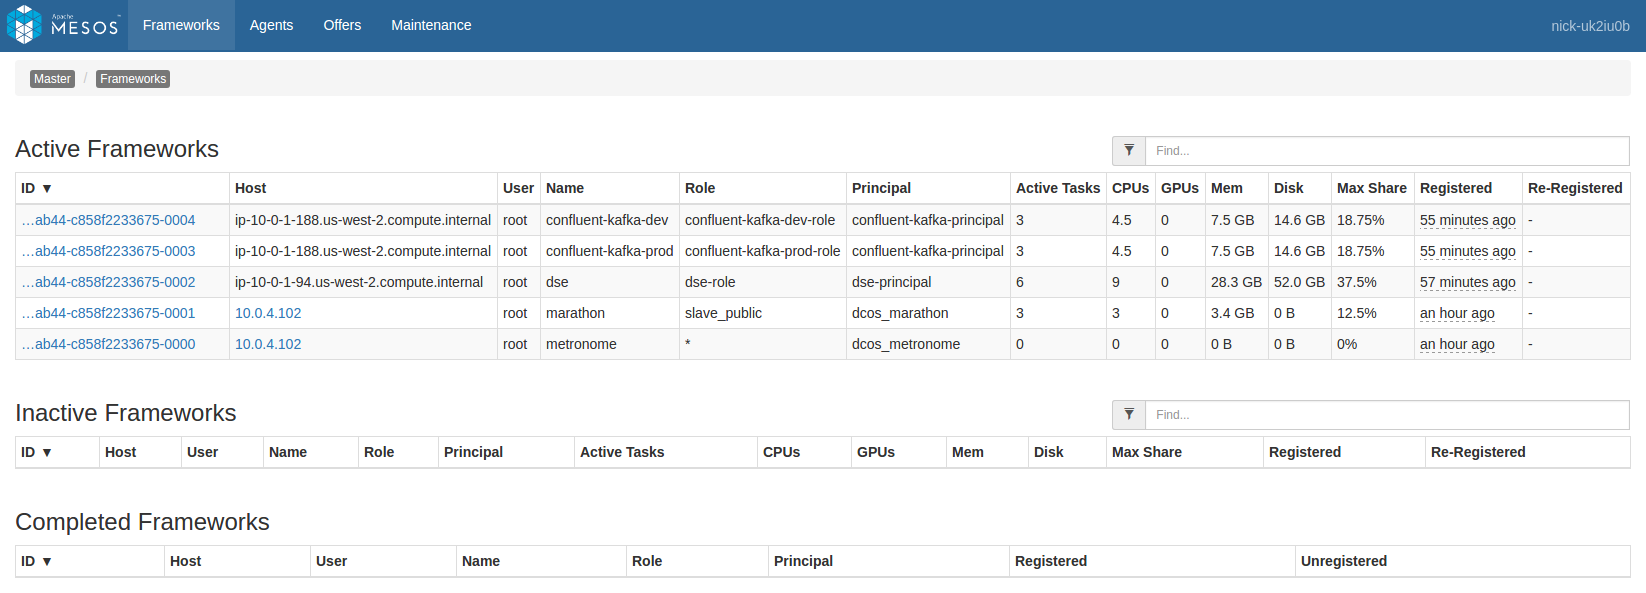Go to the Maintenance tab

pyautogui.click(x=431, y=25)
